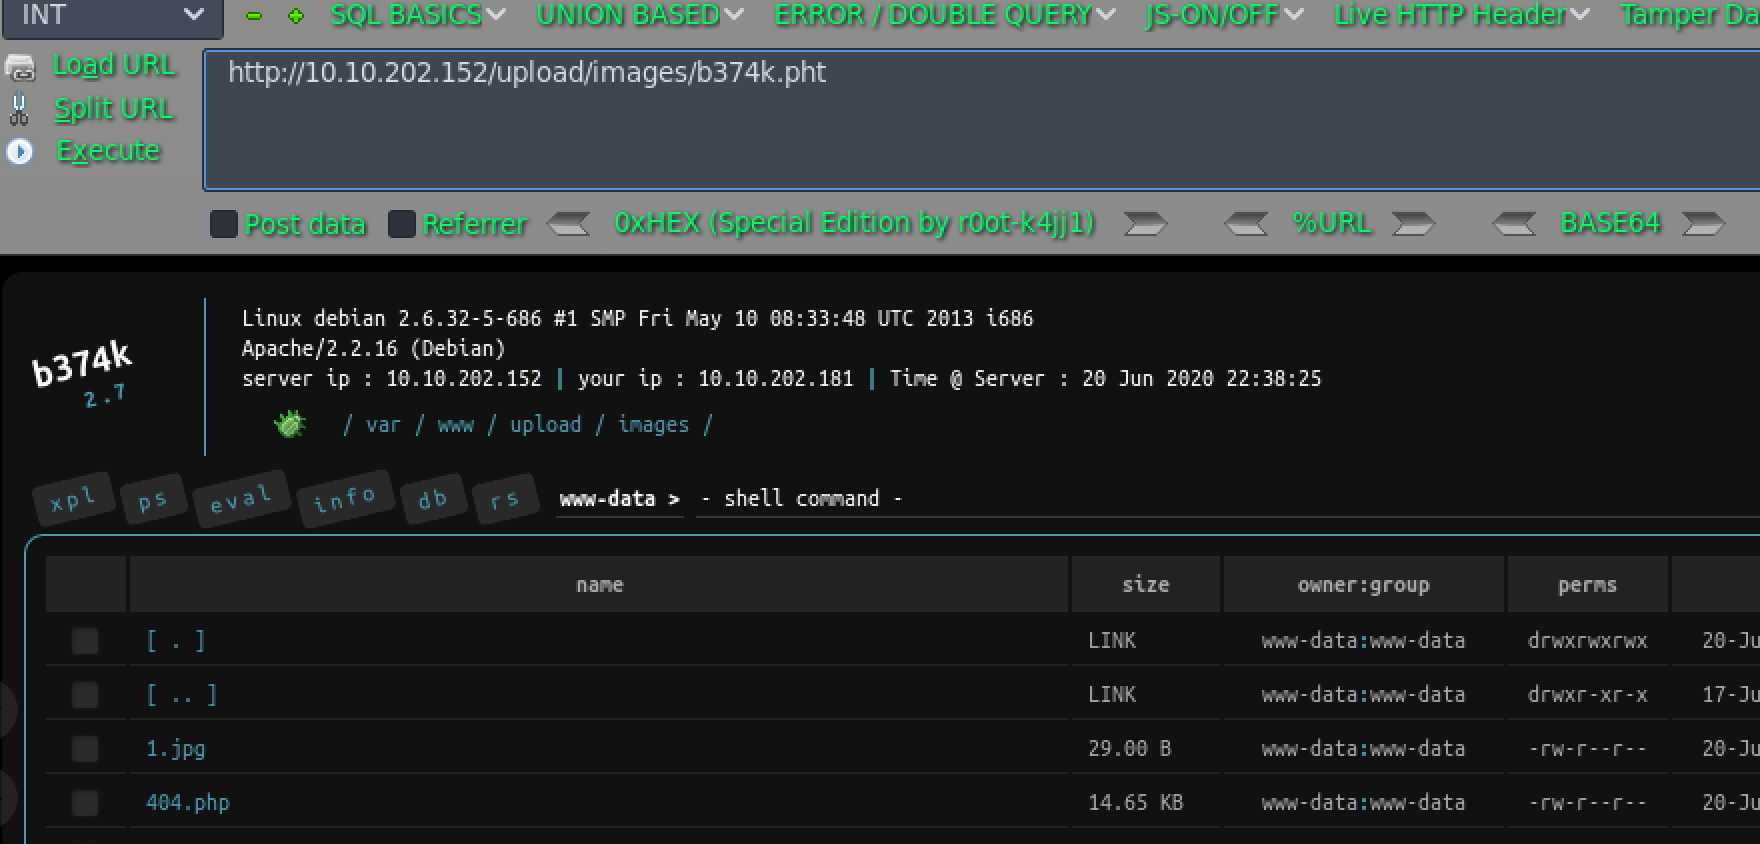Open the Tamper Data menu

pos(1690,15)
